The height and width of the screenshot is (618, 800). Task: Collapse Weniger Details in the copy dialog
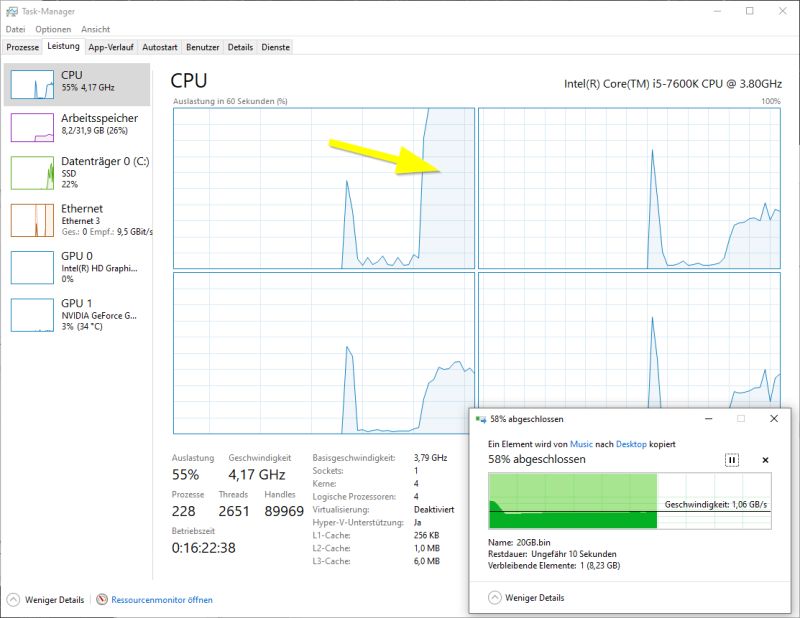[531, 597]
